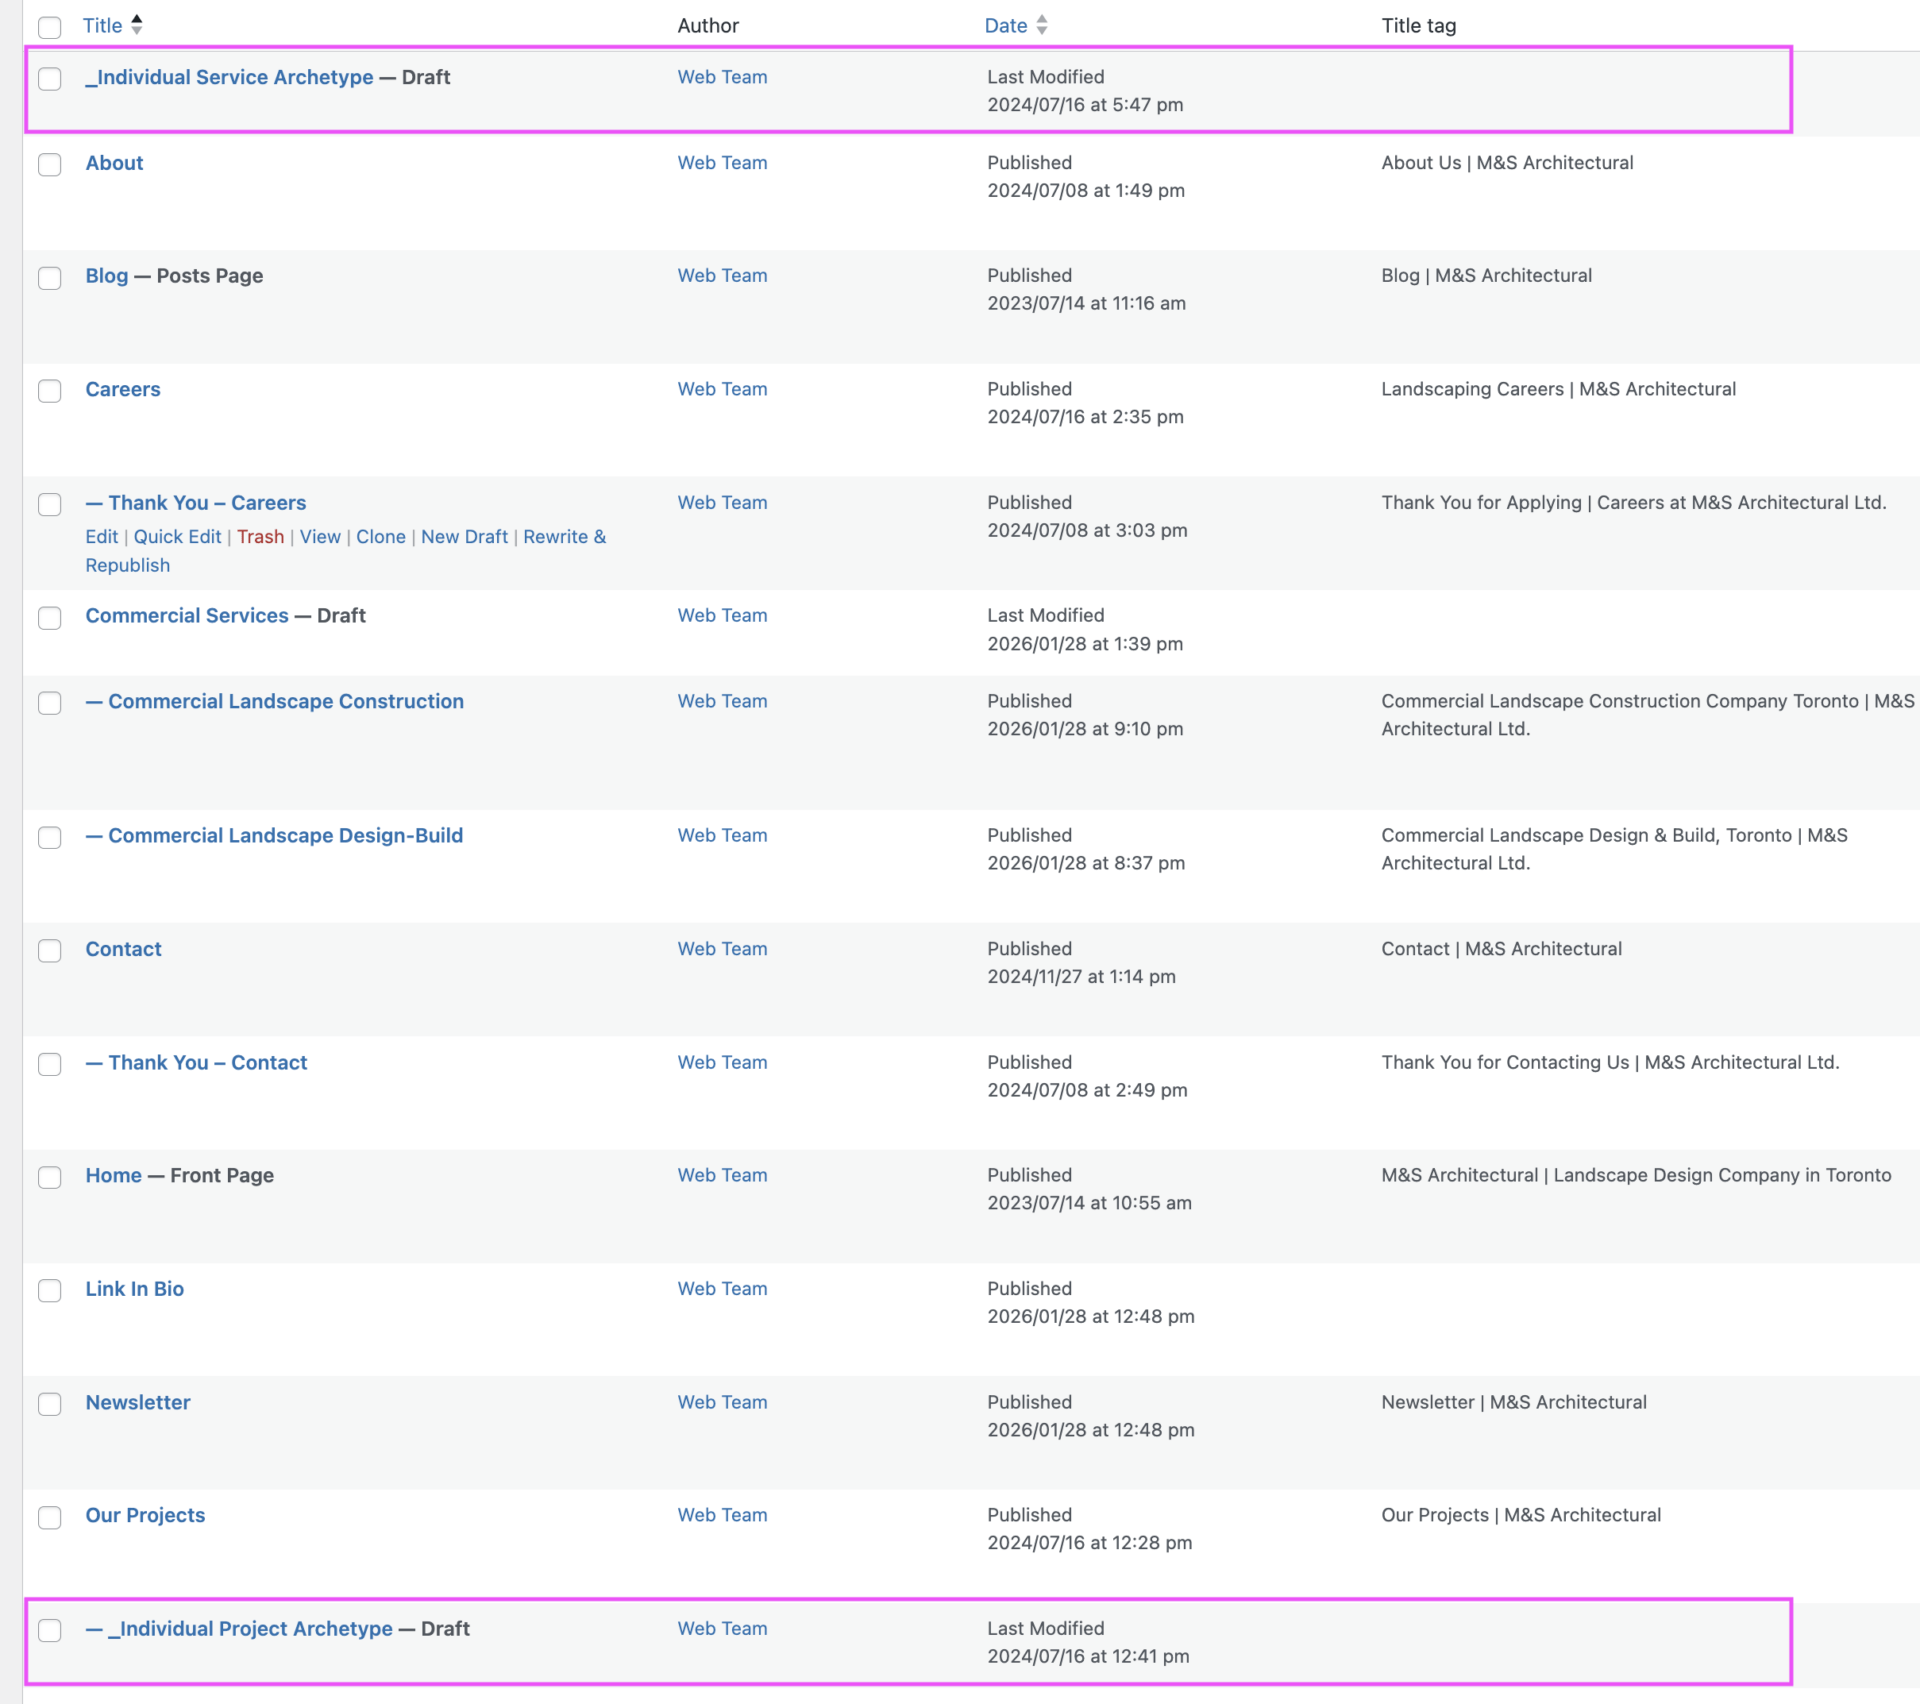Sort pages by Title column arrows
The image size is (1920, 1704).
click(x=137, y=25)
